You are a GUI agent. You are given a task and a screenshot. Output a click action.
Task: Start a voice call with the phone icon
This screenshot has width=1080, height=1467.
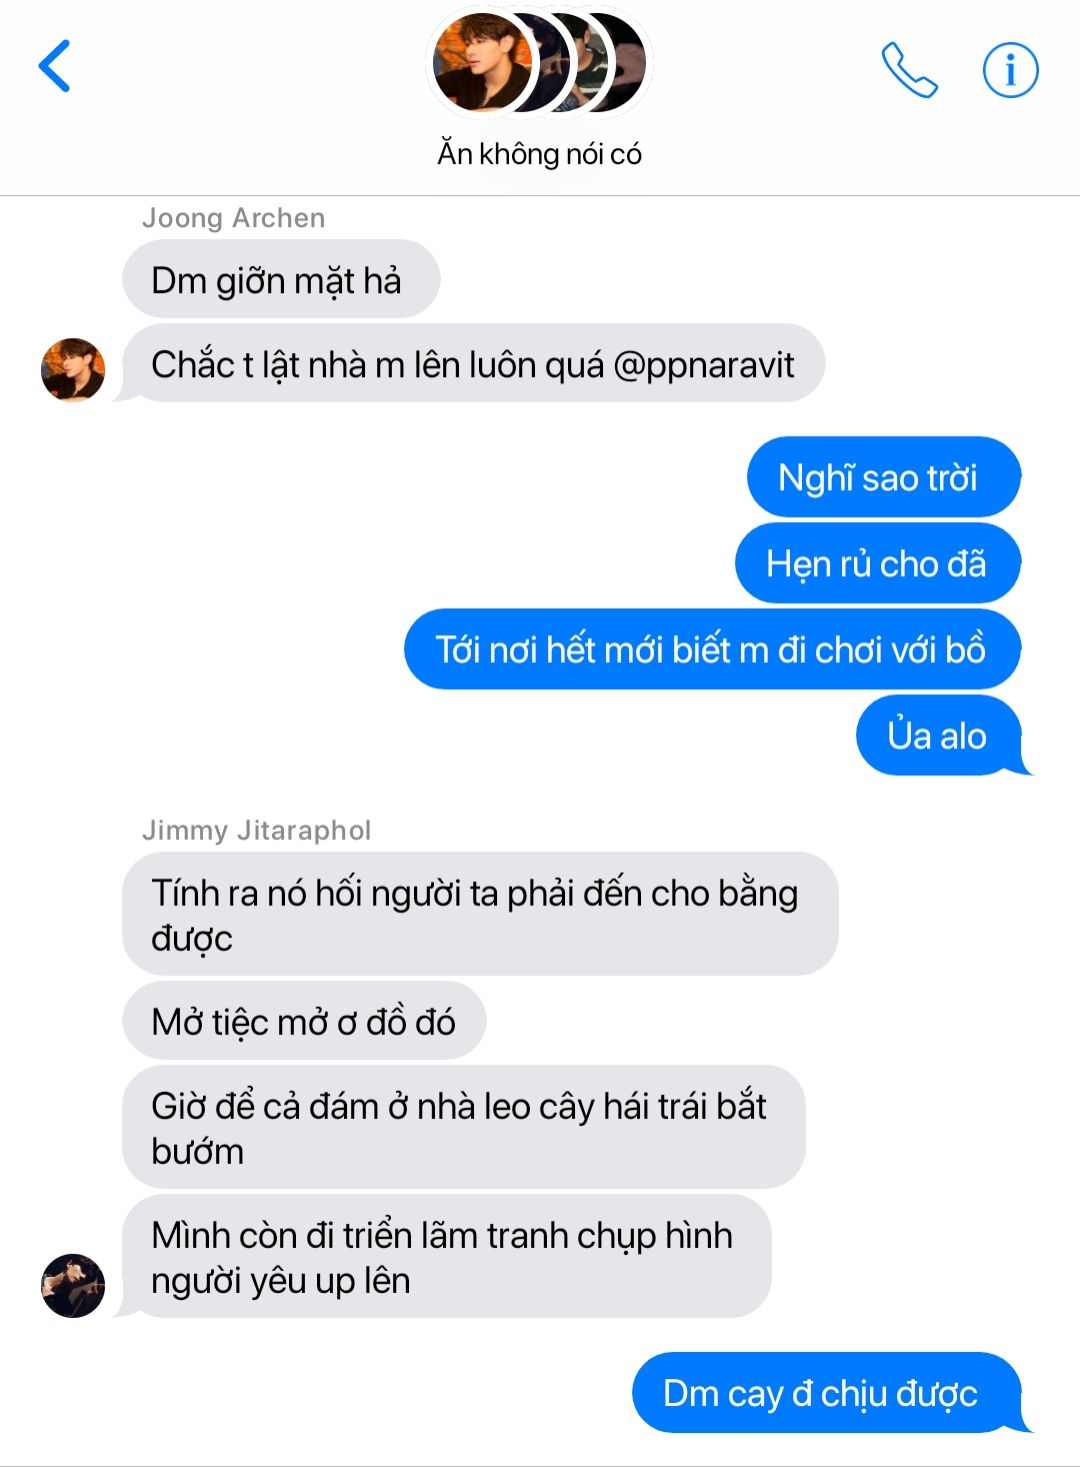point(909,69)
